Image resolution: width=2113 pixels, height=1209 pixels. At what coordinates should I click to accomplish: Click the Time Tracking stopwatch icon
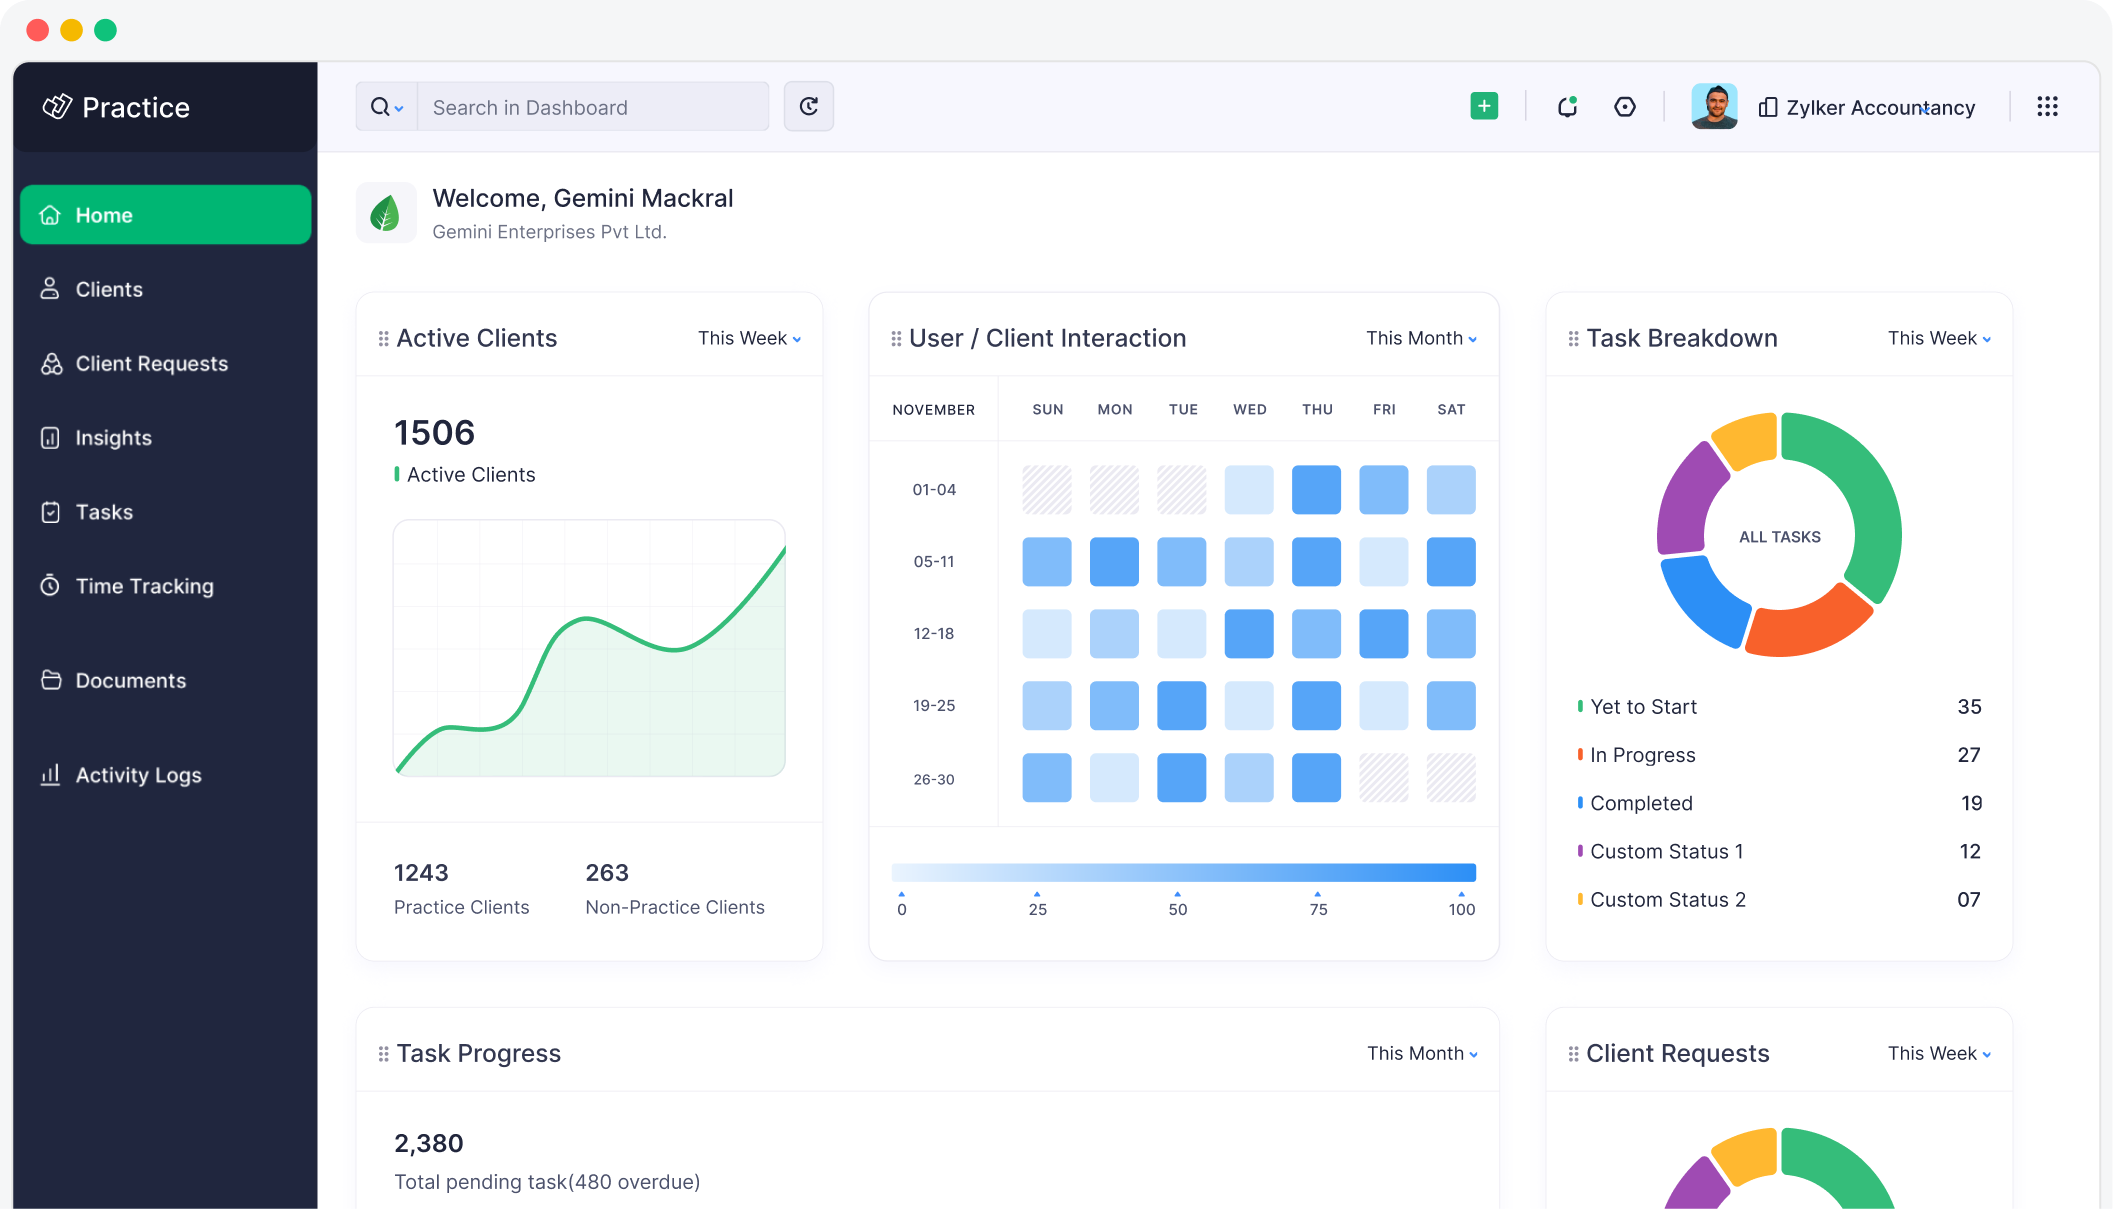50,585
